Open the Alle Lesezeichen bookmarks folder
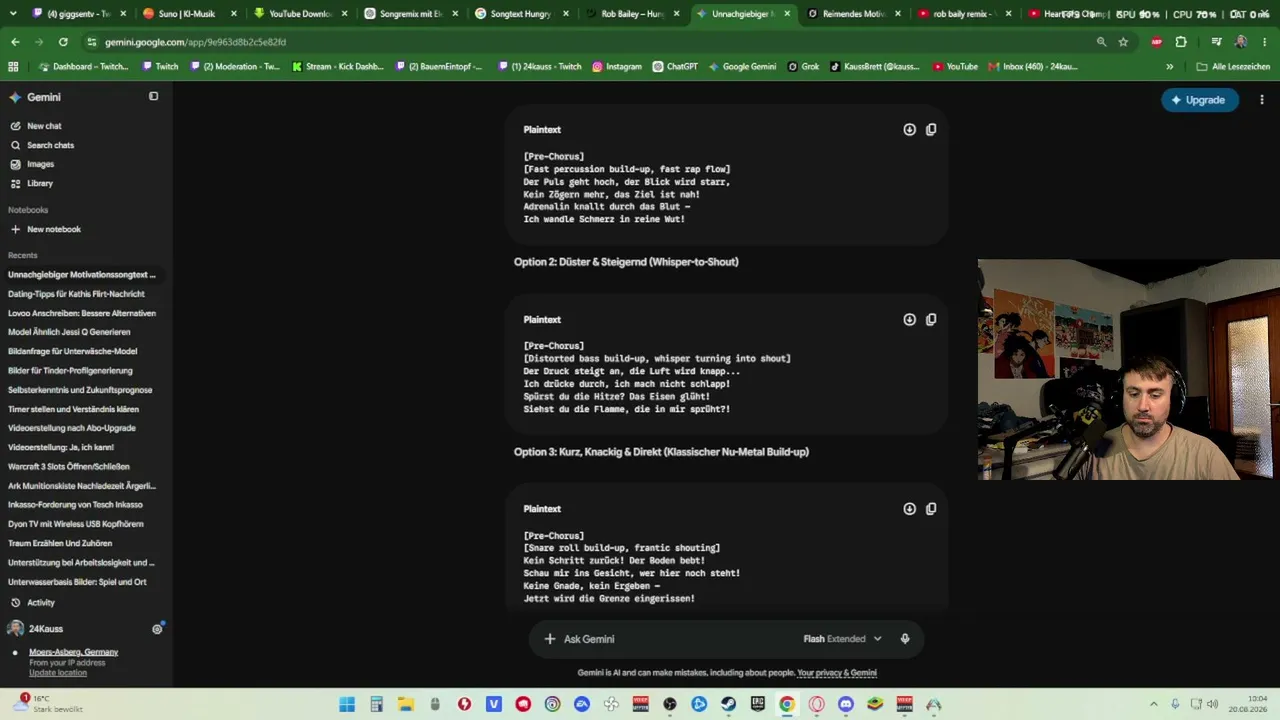 click(1233, 67)
